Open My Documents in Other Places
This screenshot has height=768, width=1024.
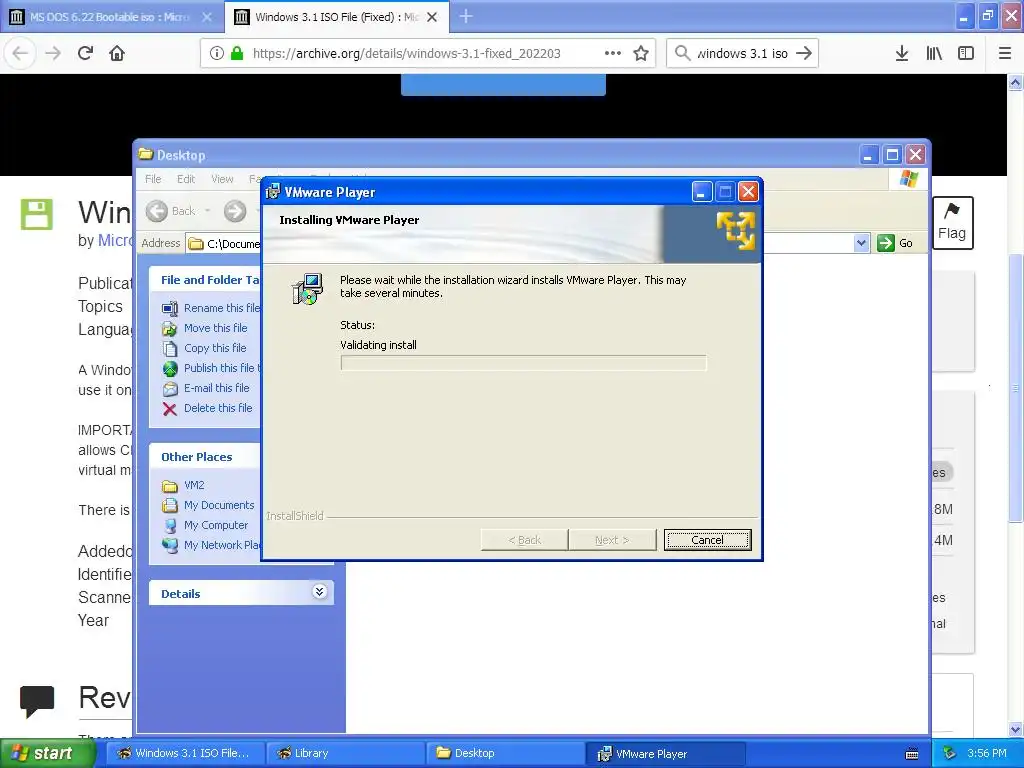coord(219,505)
